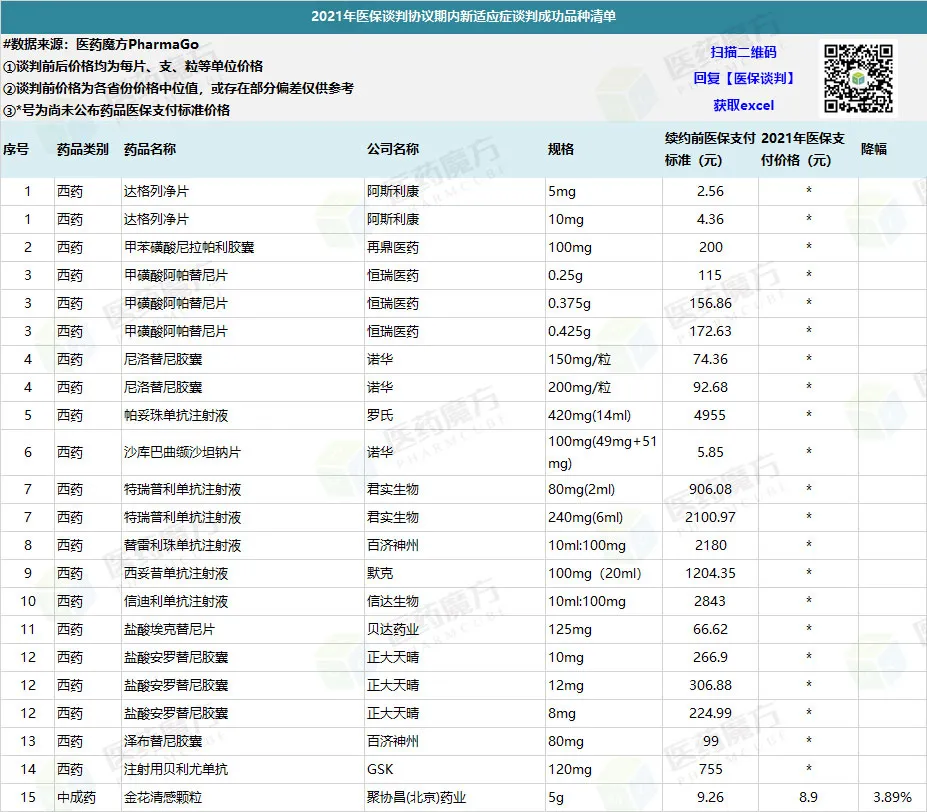Screen dimensions: 927x812
Task: Click the QR code image
Action: click(x=858, y=78)
